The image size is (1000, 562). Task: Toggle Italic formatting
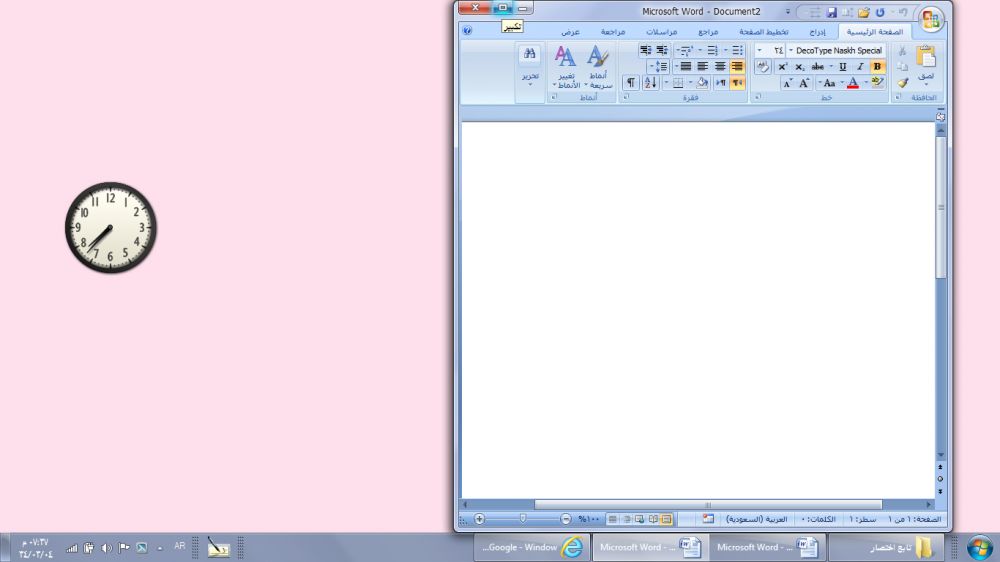860,67
